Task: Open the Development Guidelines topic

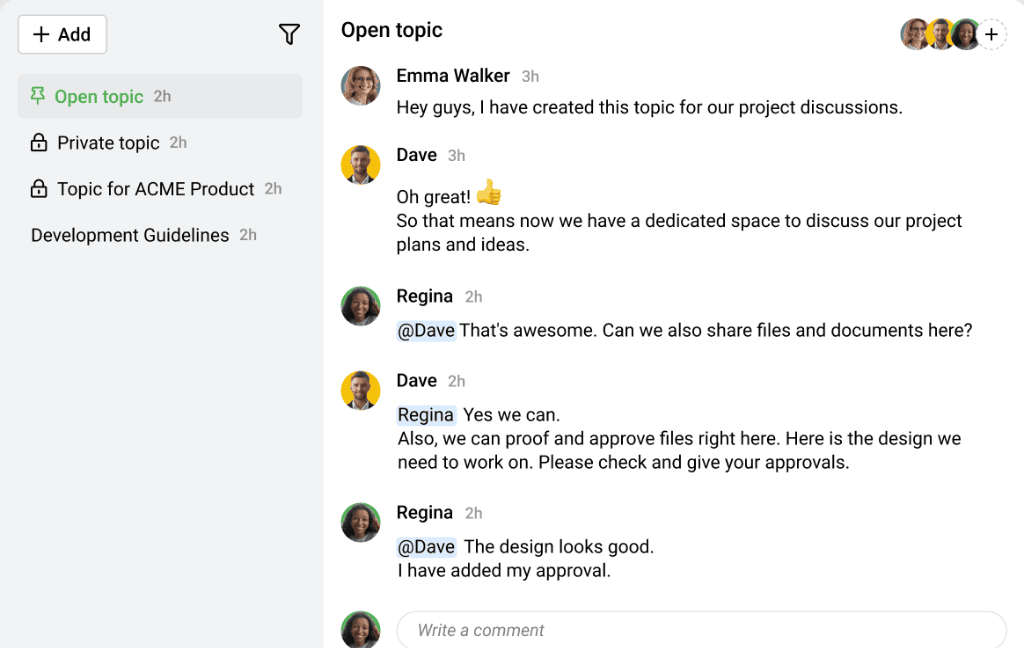Action: 130,235
